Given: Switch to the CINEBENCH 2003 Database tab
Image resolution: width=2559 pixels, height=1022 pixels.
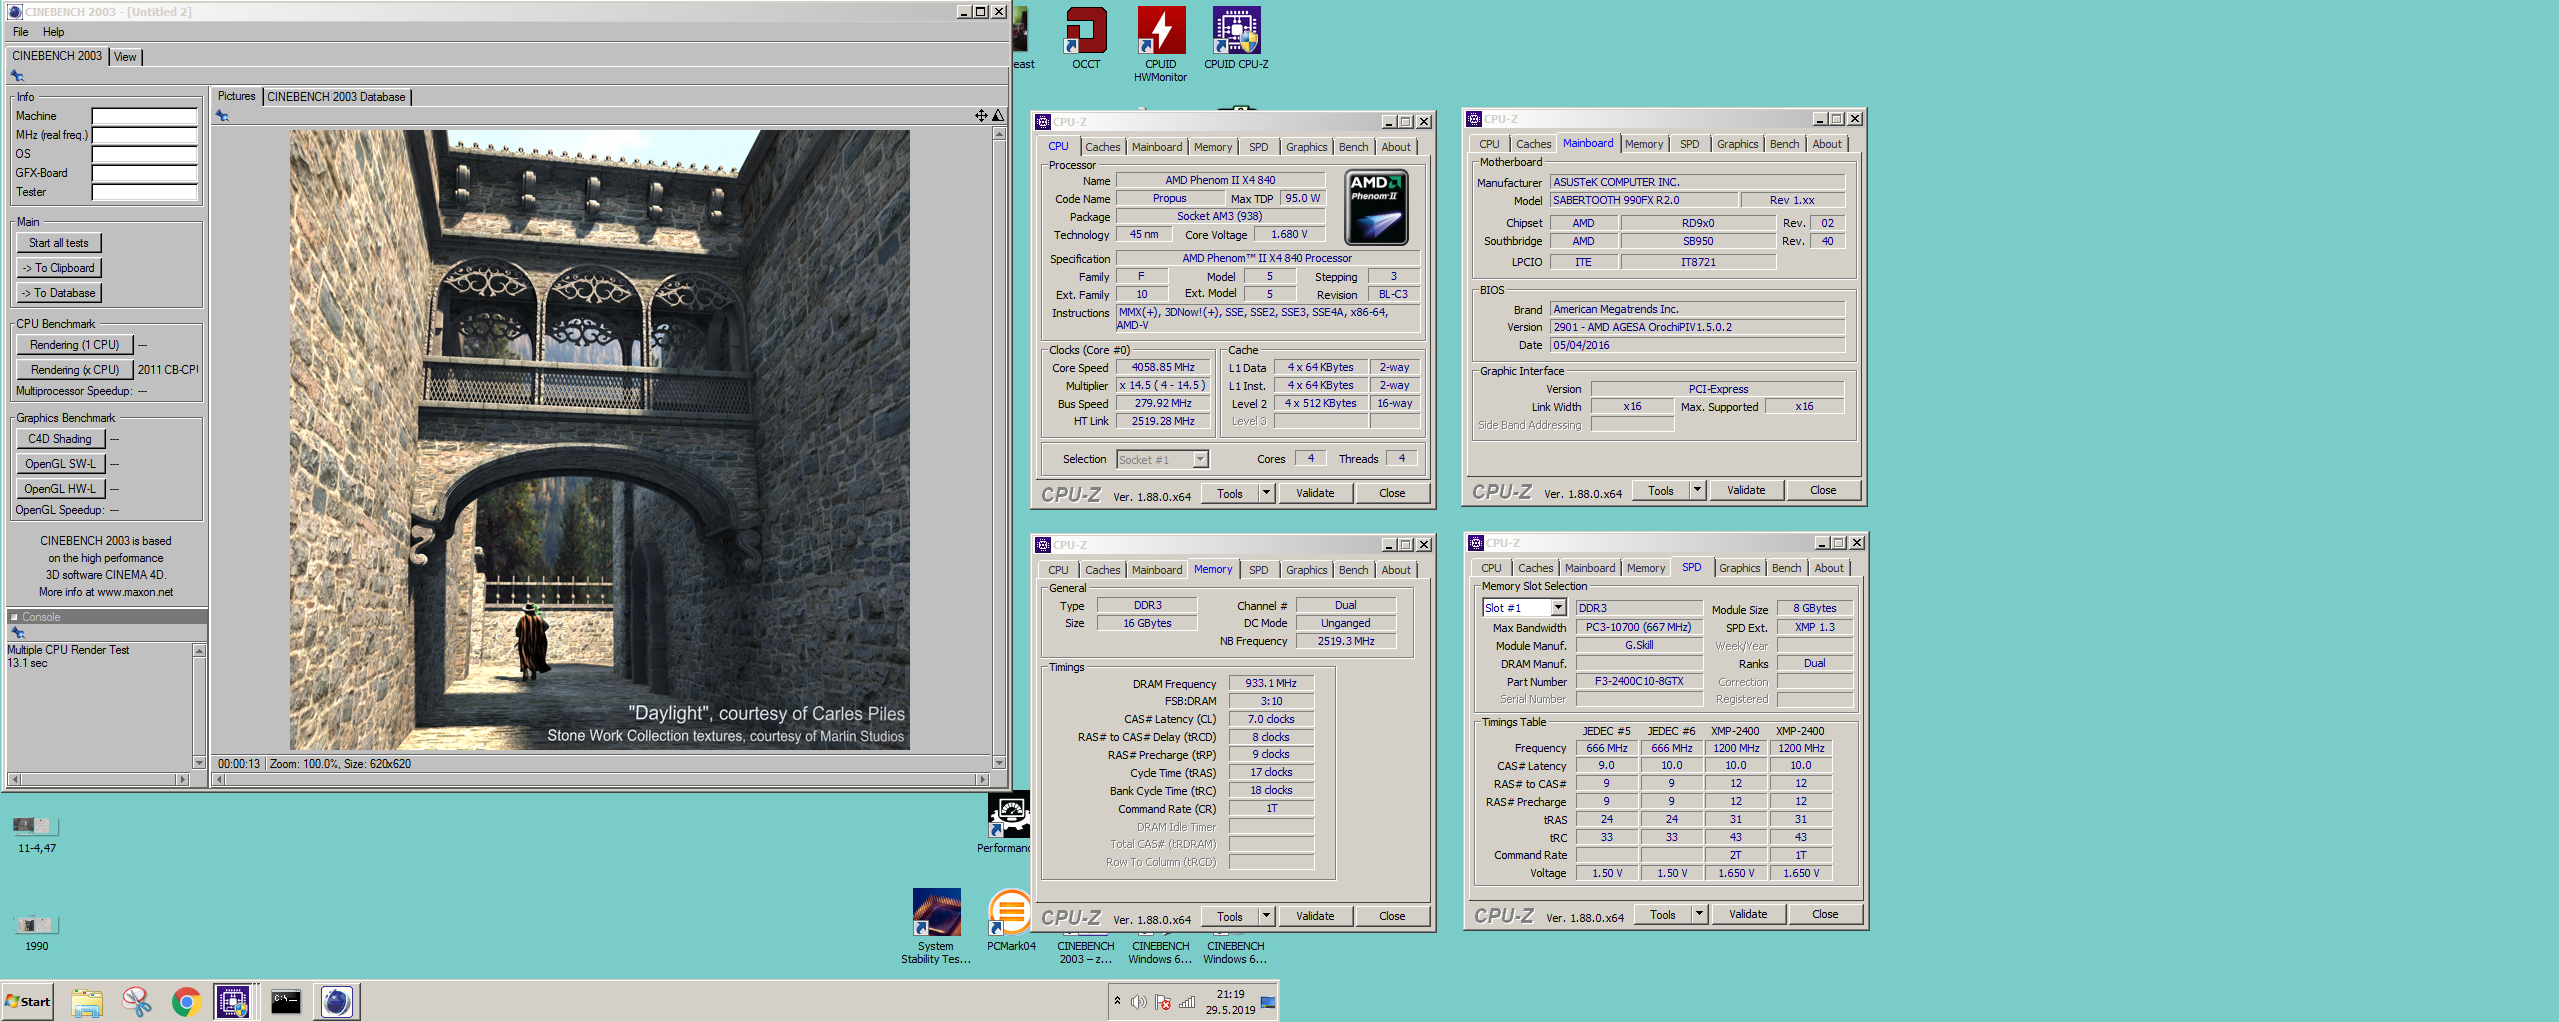Looking at the screenshot, I should pos(336,97).
